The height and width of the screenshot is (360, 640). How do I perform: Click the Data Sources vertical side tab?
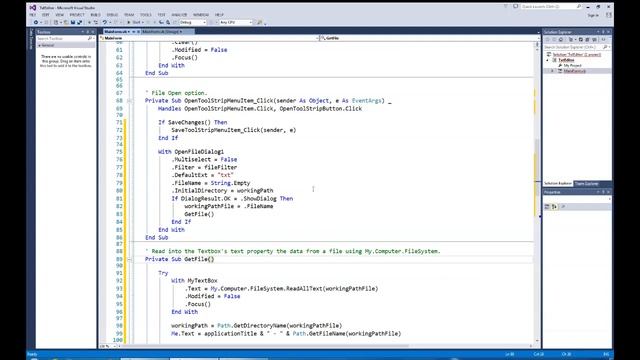(31, 40)
